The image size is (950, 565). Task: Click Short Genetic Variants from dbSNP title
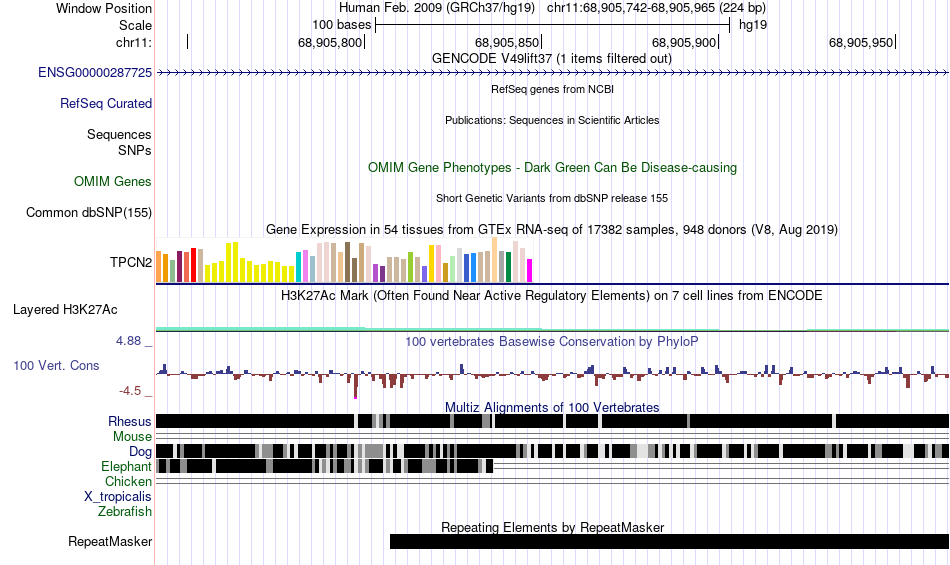point(552,198)
